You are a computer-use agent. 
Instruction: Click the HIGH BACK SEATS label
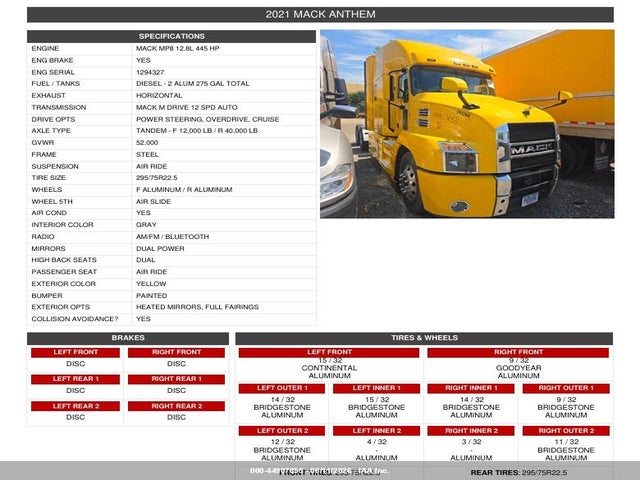pyautogui.click(x=64, y=260)
